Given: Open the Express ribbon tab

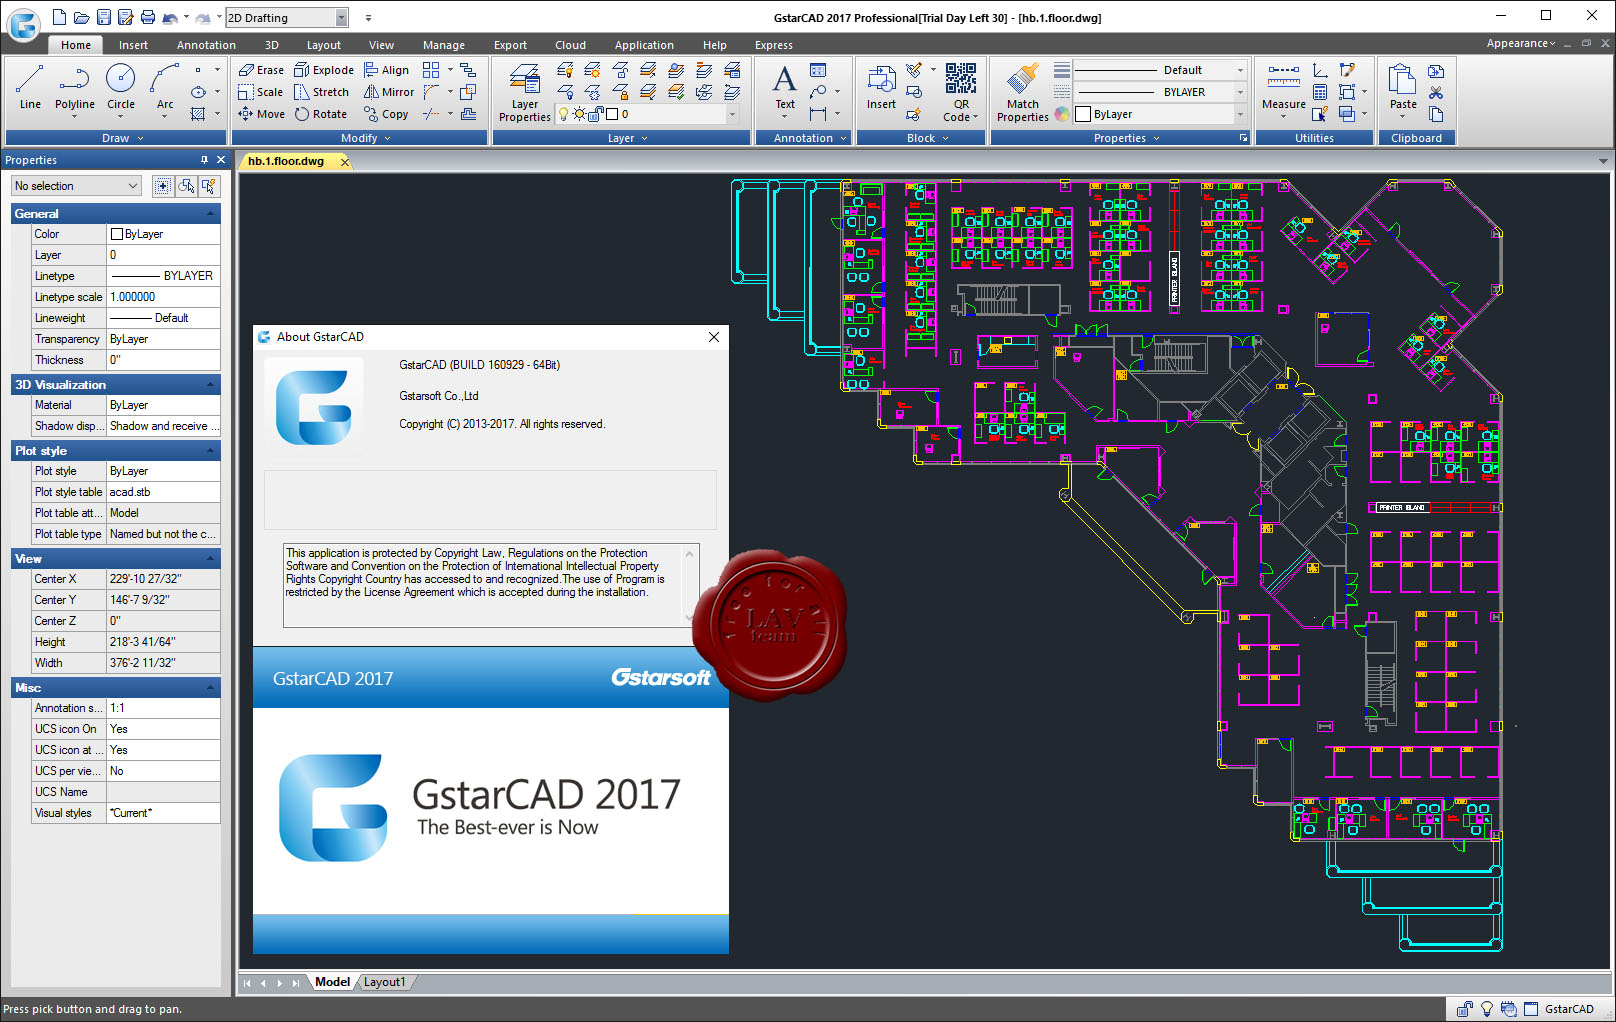Looking at the screenshot, I should click(x=774, y=45).
